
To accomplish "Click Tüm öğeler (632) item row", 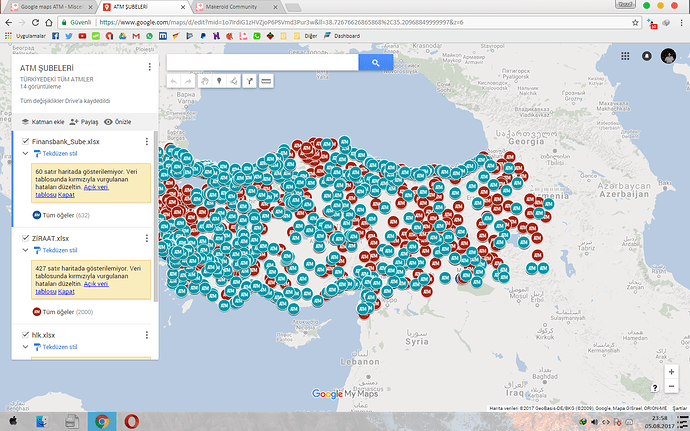I will pos(62,215).
